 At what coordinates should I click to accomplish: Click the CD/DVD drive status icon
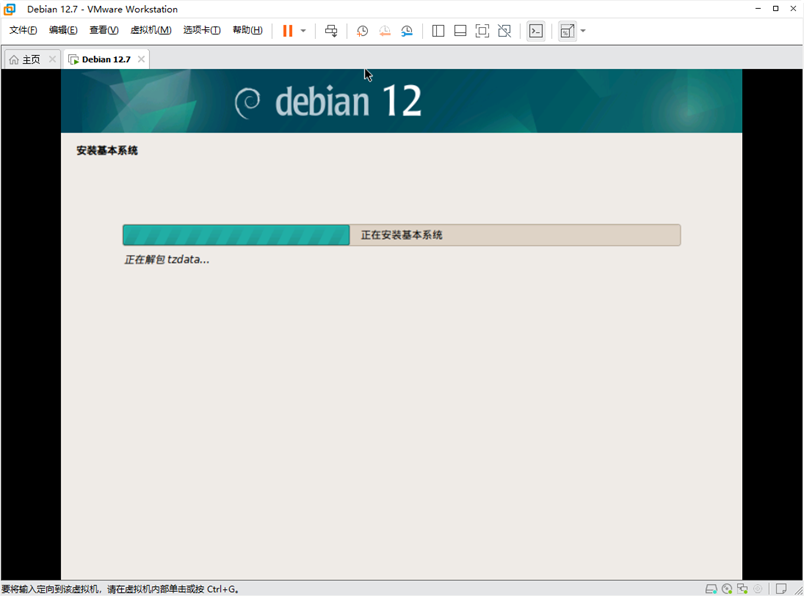coord(727,589)
